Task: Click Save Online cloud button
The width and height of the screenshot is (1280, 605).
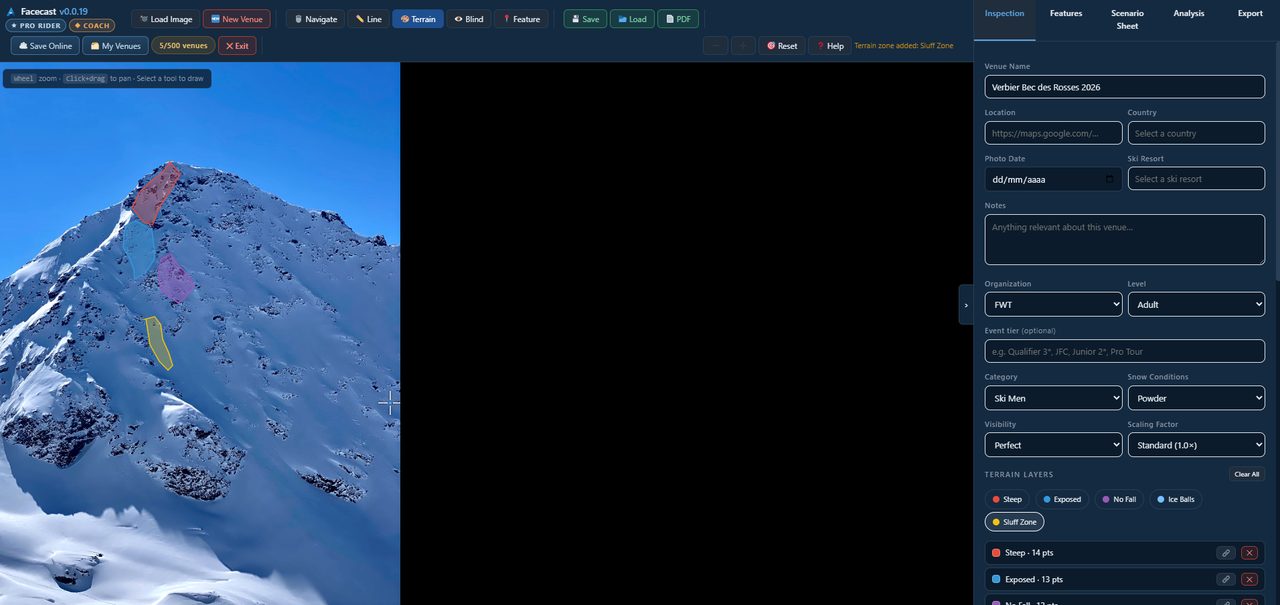Action: [45, 46]
